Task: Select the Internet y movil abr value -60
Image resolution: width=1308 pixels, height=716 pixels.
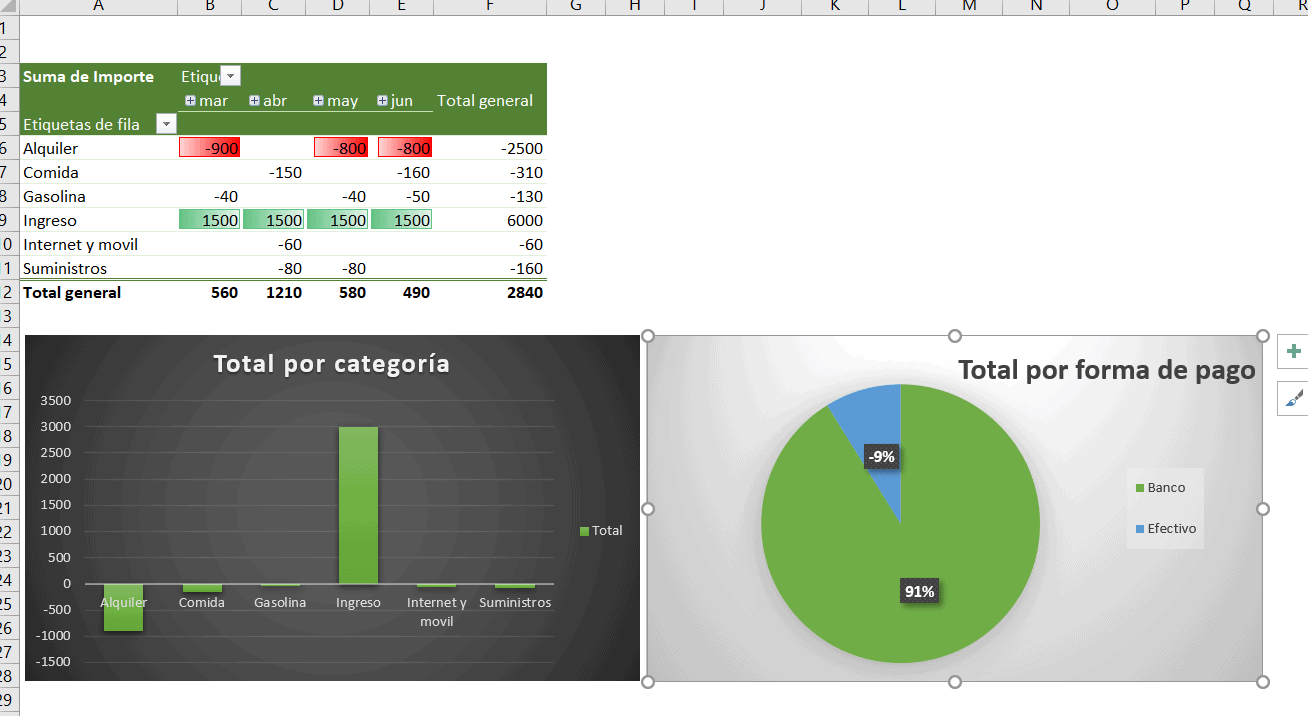Action: coord(273,244)
